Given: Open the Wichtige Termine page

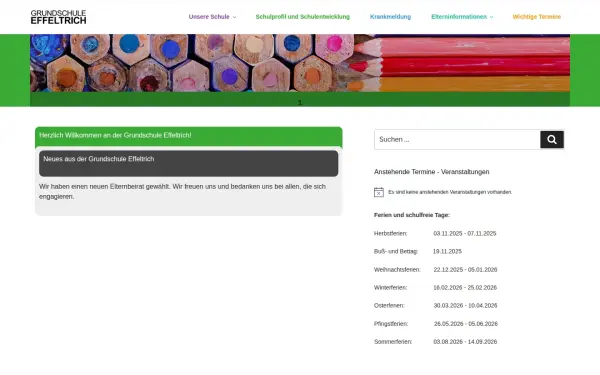Looking at the screenshot, I should click(x=536, y=17).
